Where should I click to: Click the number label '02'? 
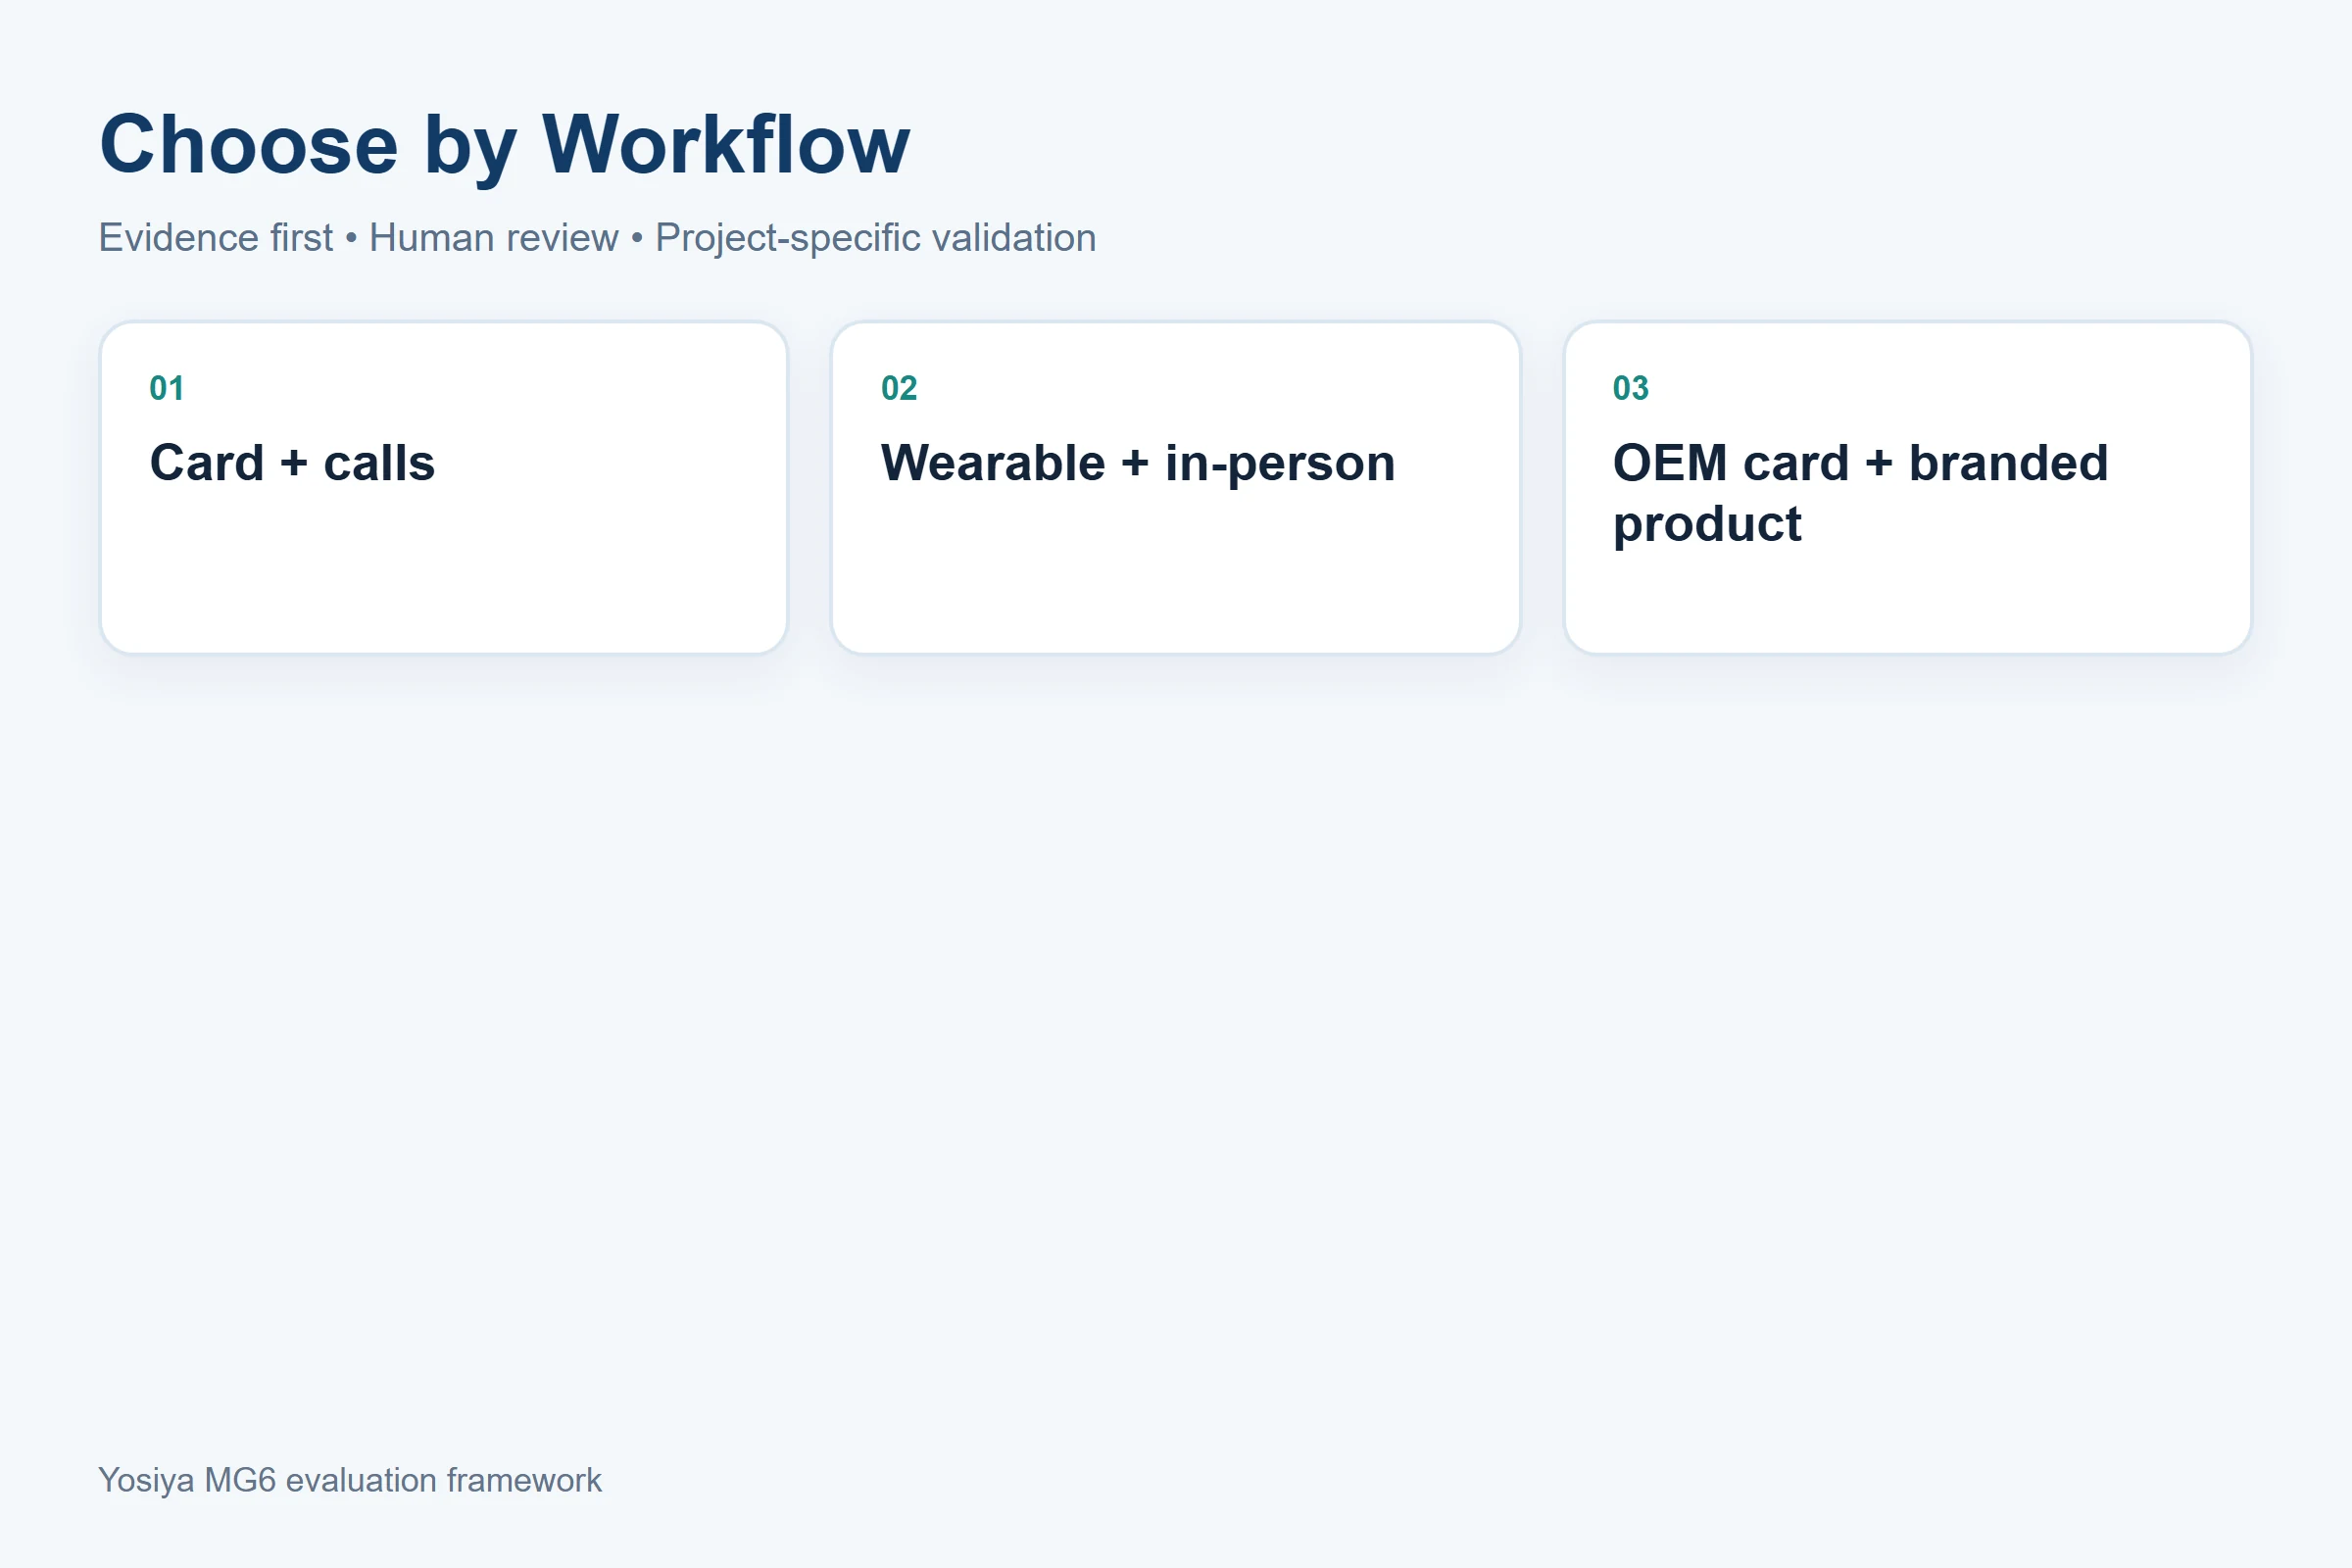899,388
